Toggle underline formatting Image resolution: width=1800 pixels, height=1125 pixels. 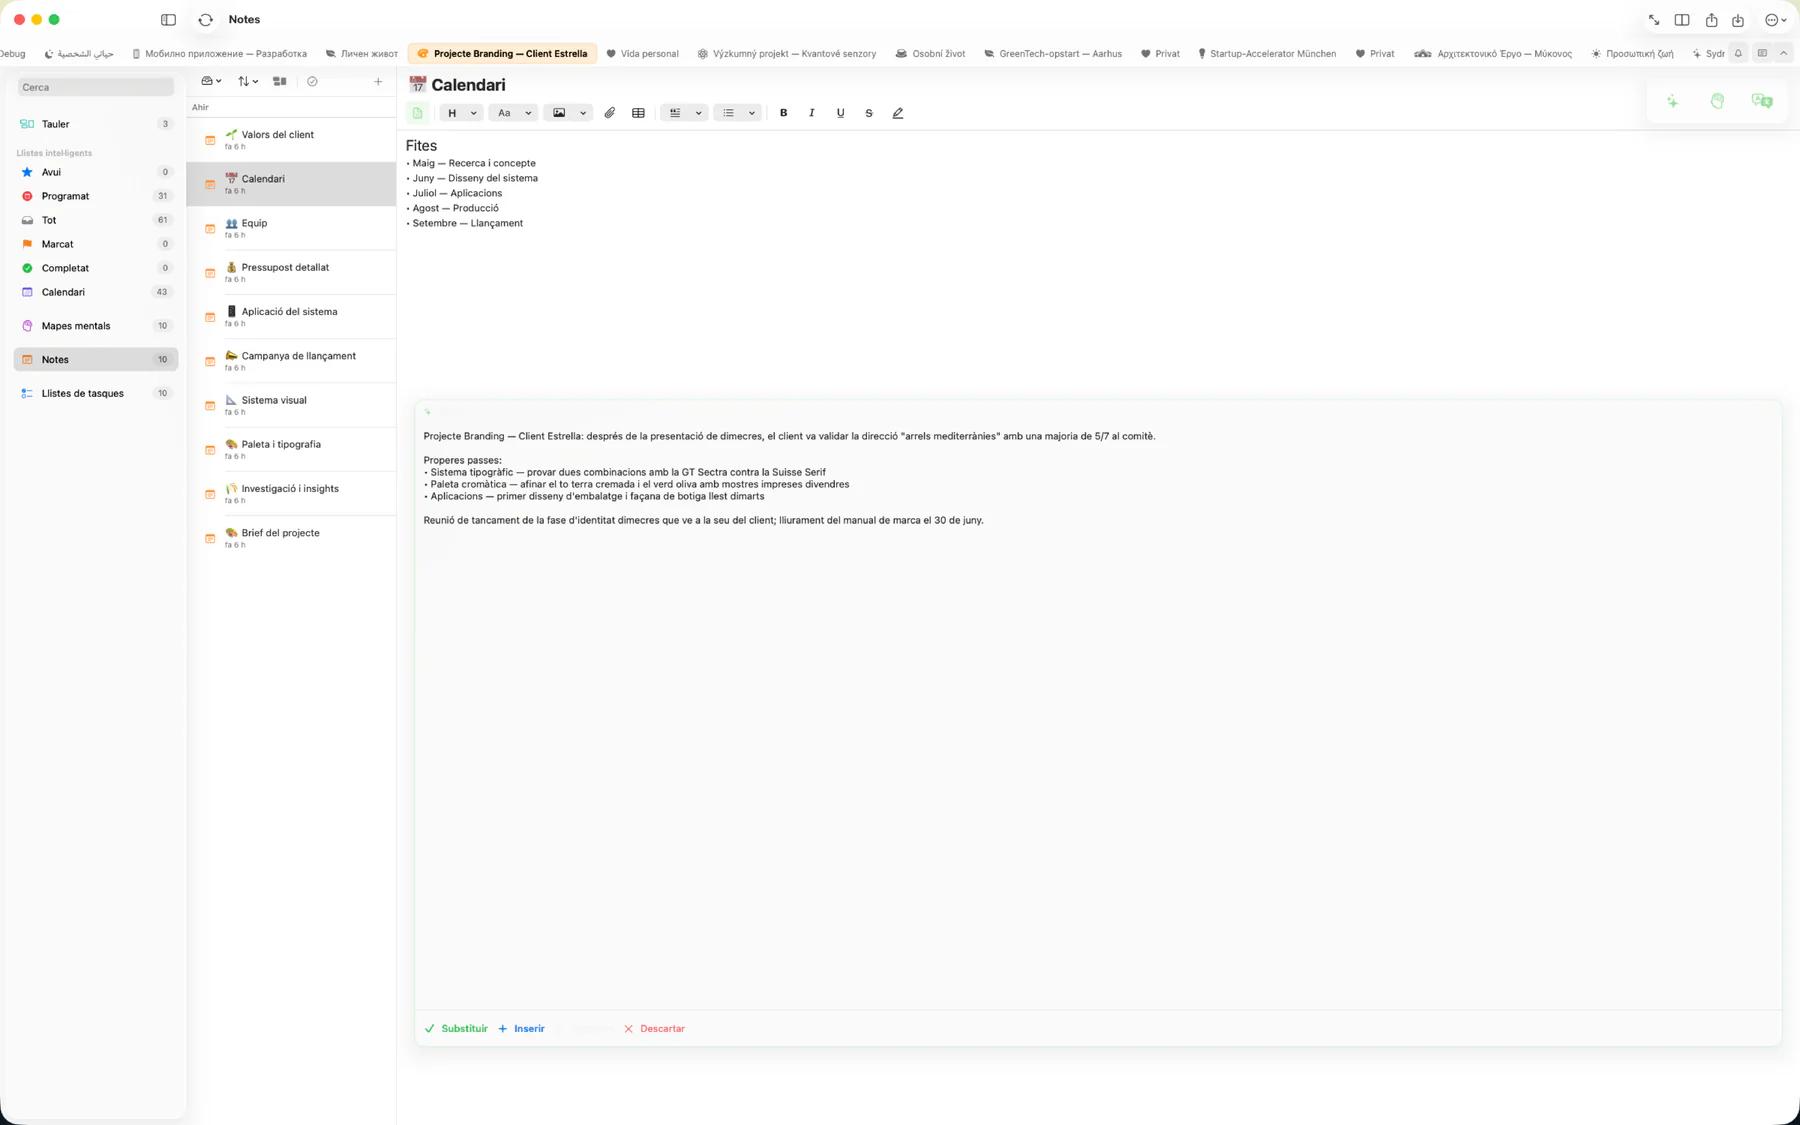(x=840, y=113)
